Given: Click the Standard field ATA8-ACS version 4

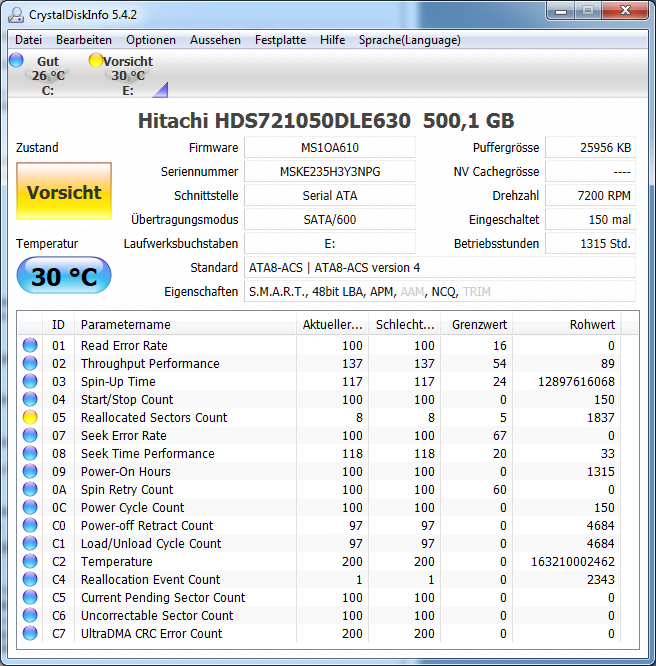Looking at the screenshot, I should pos(440,268).
